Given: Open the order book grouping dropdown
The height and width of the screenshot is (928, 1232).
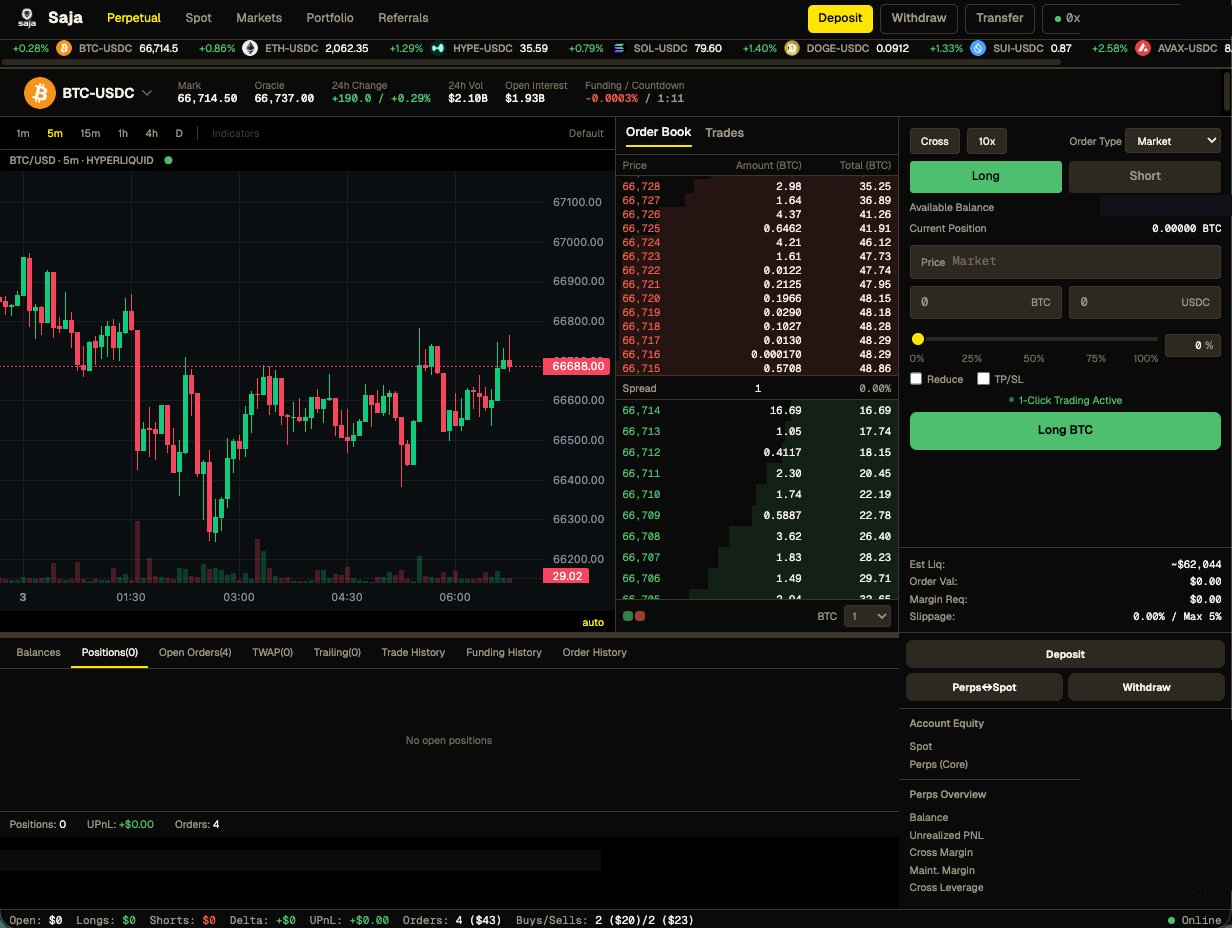Looking at the screenshot, I should click(x=867, y=616).
